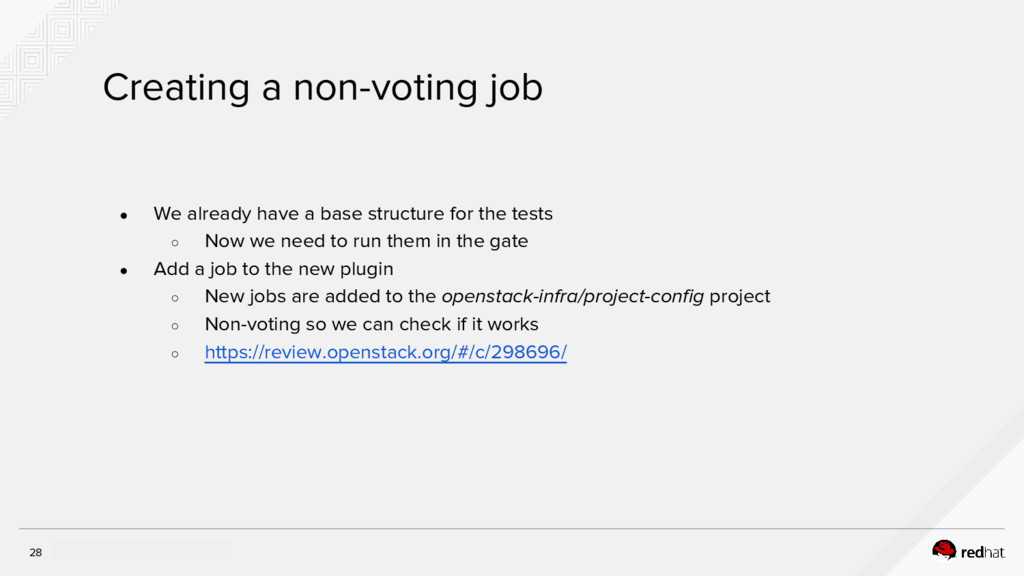Open the review.openstack.org 298696 link
Image resolution: width=1024 pixels, height=576 pixels.
pos(385,353)
